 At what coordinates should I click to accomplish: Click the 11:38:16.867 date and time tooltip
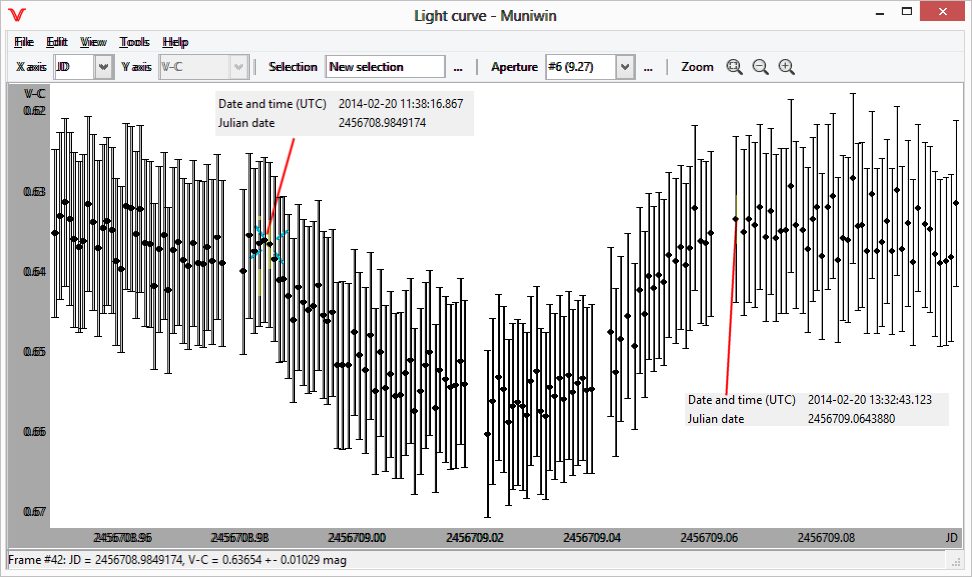[345, 113]
